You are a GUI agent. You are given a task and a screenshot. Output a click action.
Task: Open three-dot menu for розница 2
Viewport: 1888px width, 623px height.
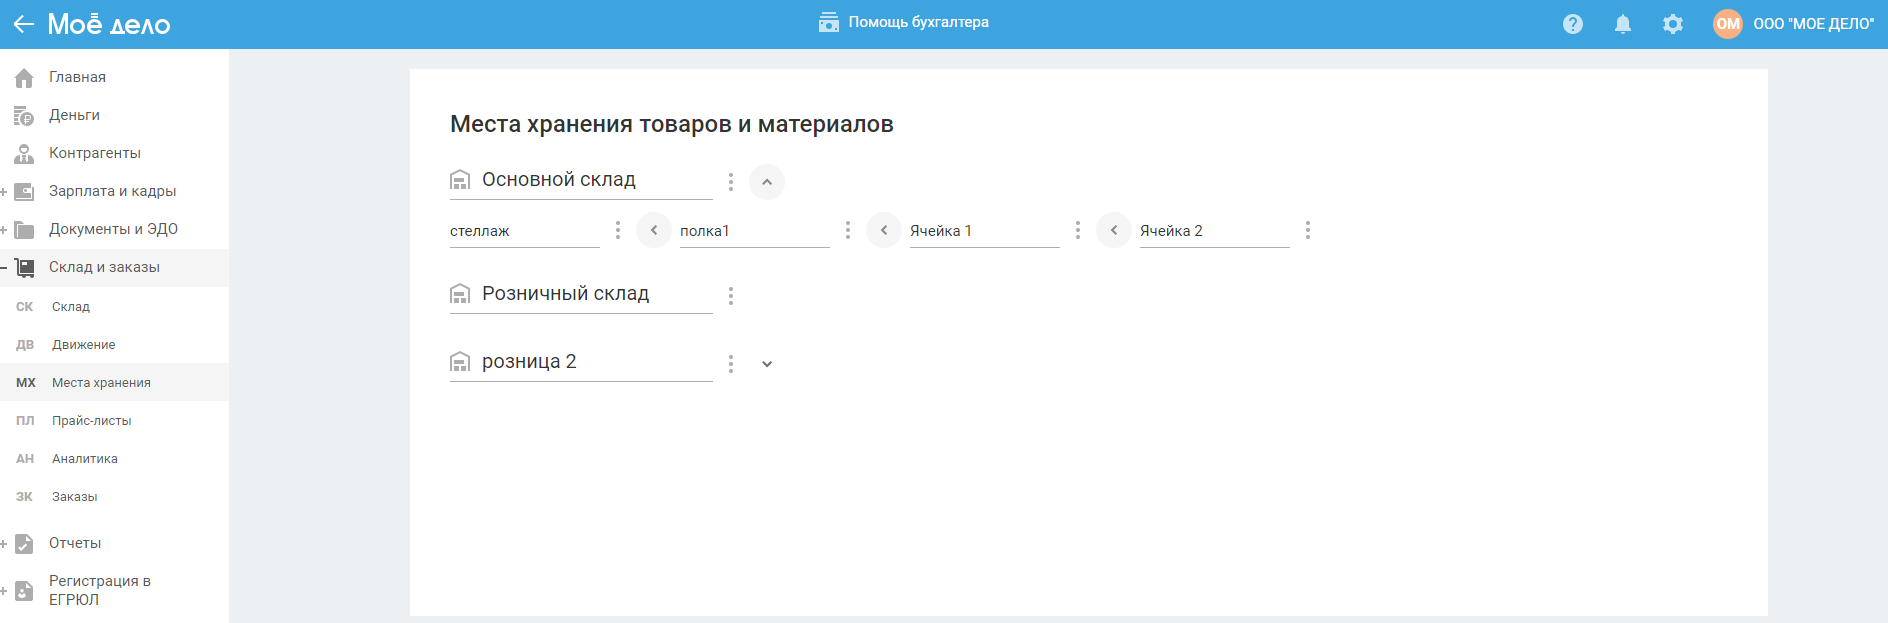[731, 364]
